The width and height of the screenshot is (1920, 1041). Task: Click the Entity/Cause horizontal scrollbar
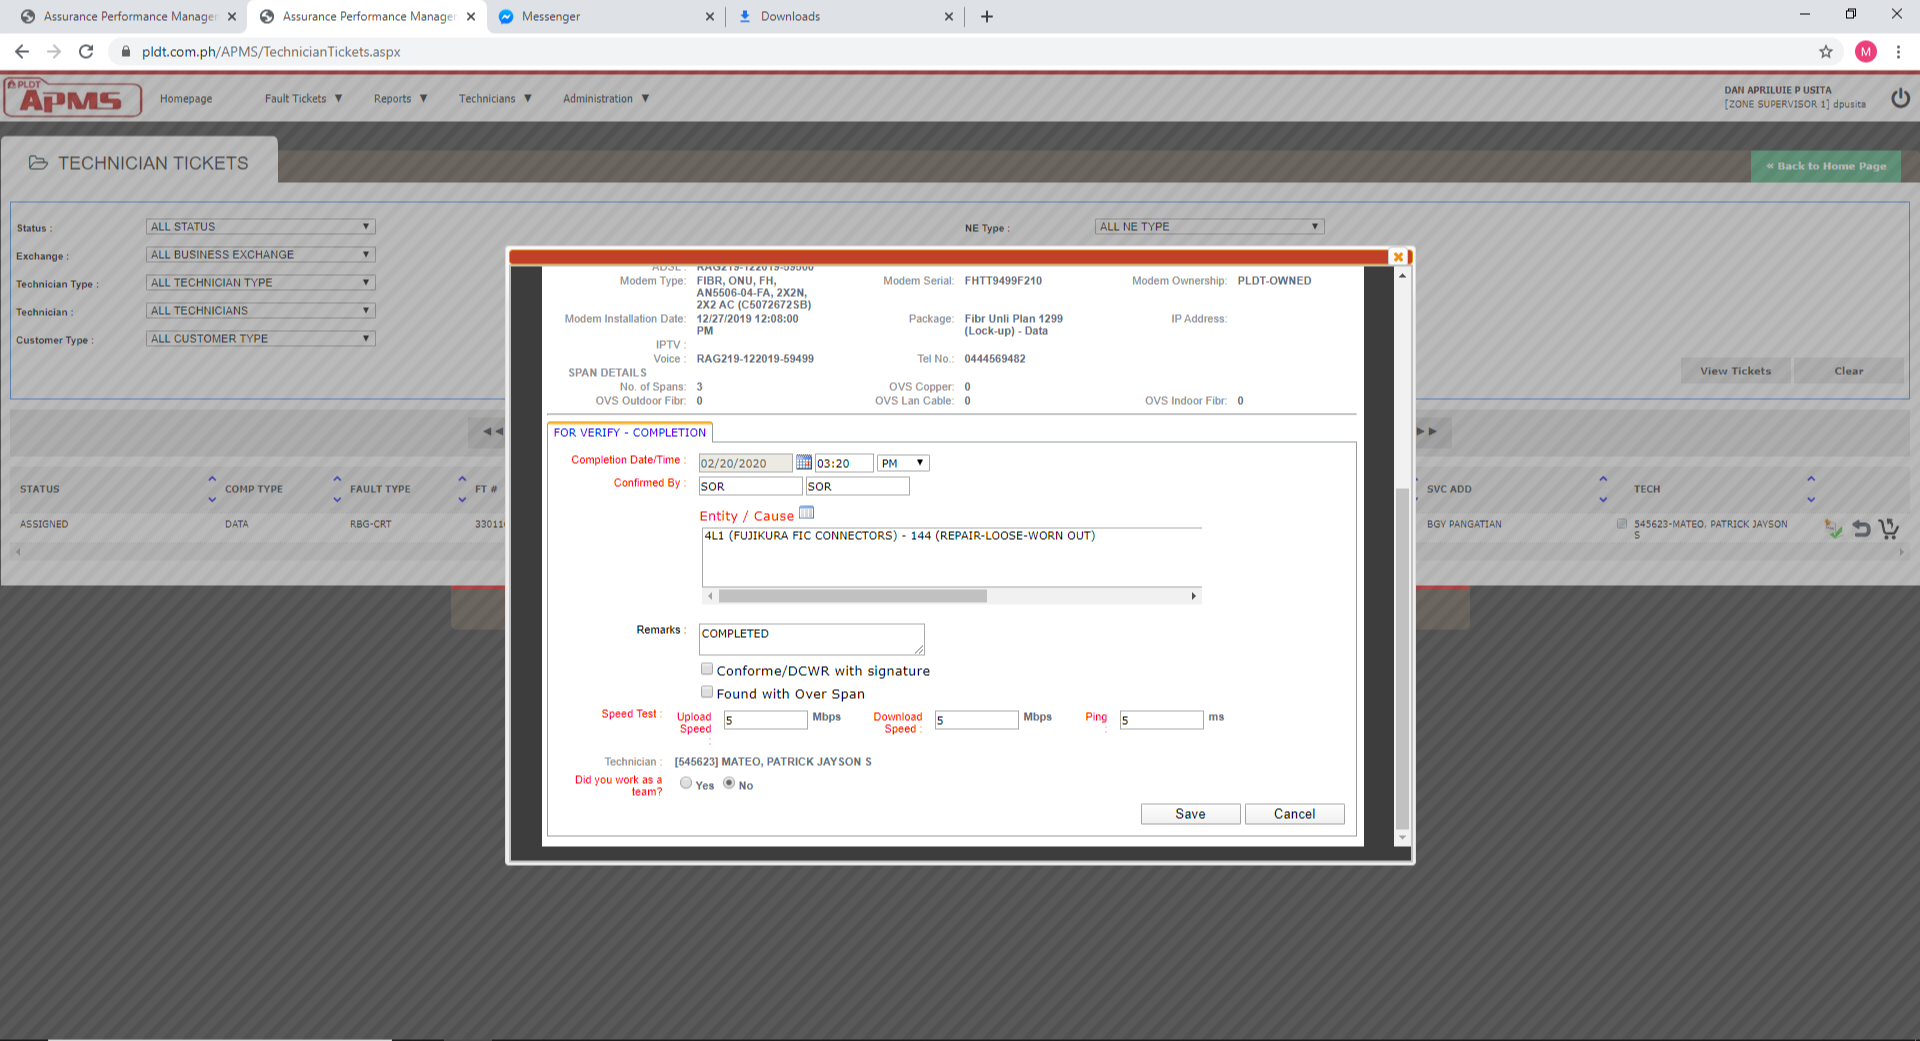[x=852, y=596]
